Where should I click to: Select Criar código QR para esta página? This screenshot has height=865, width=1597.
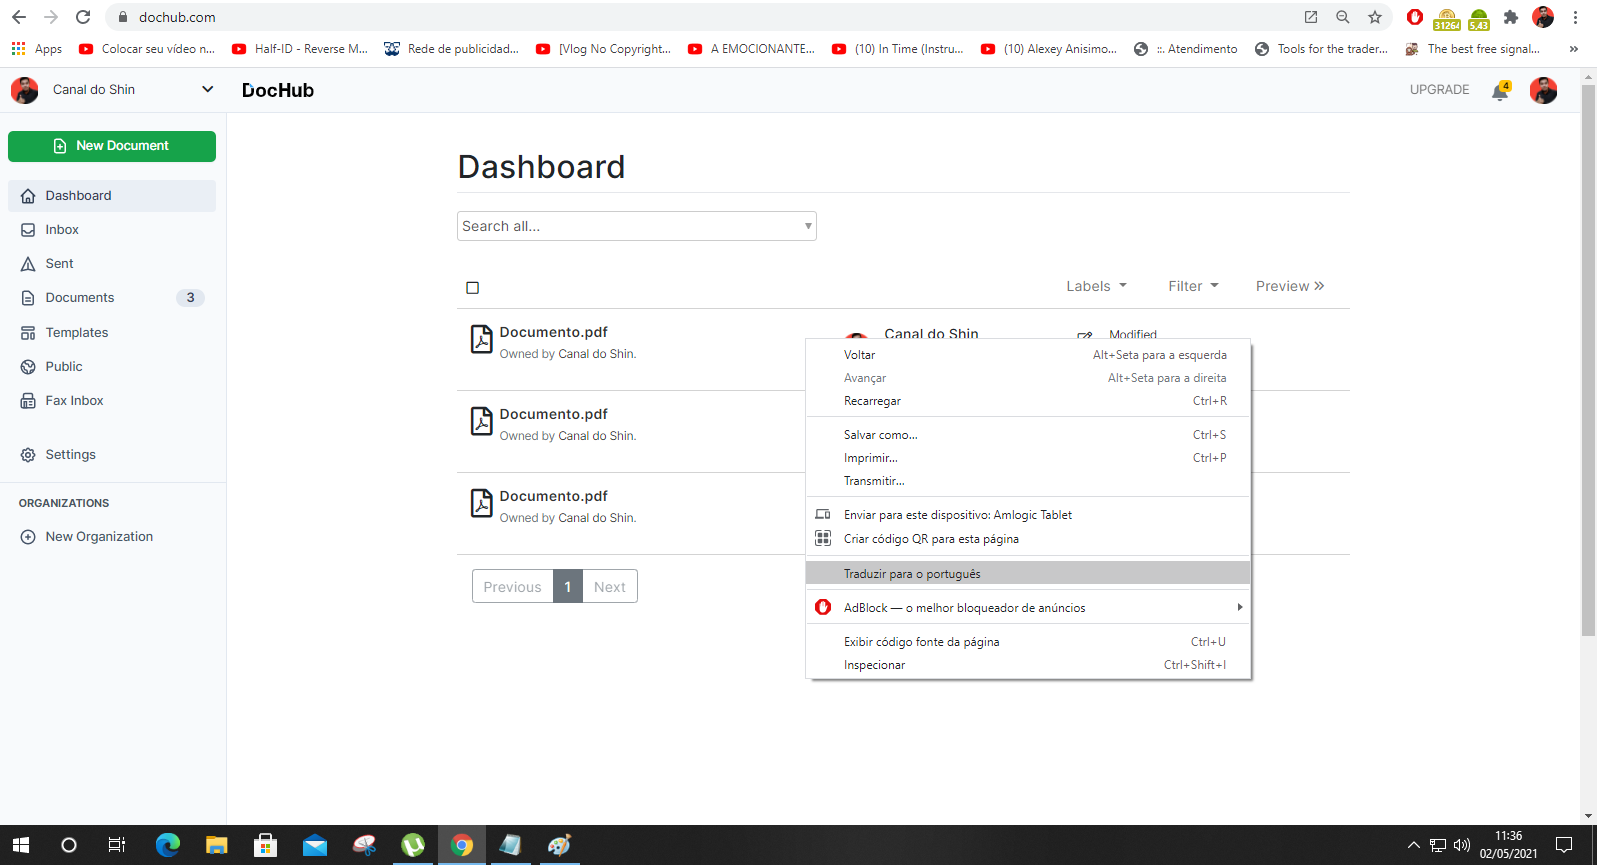coord(1028,539)
